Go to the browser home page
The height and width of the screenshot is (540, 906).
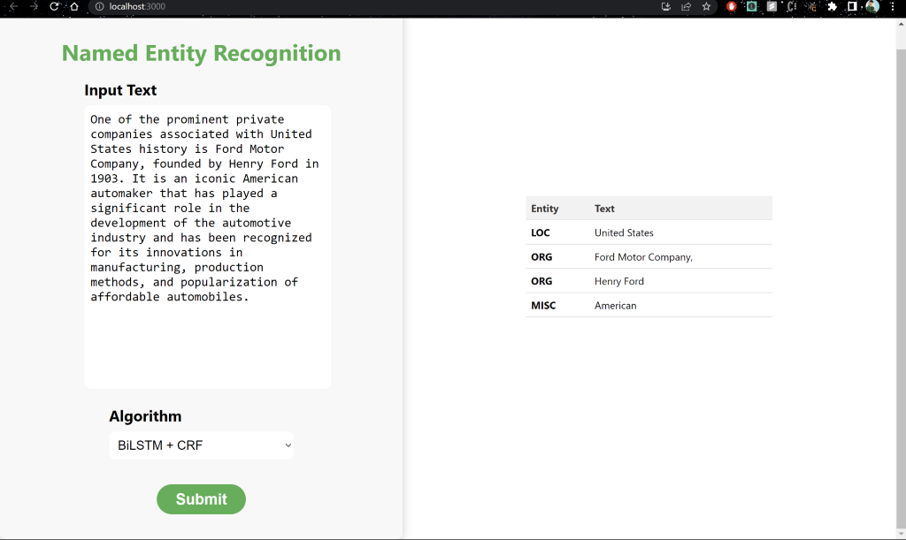pyautogui.click(x=74, y=6)
